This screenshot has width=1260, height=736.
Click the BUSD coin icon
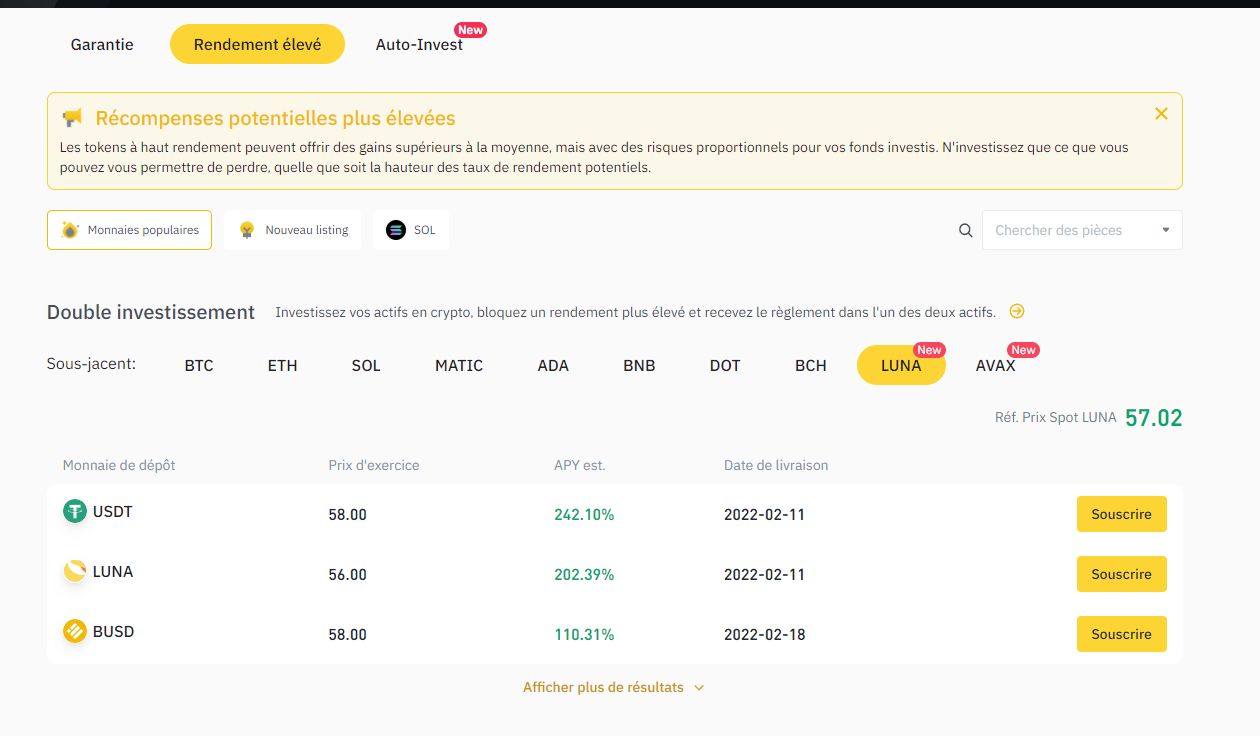click(x=75, y=632)
